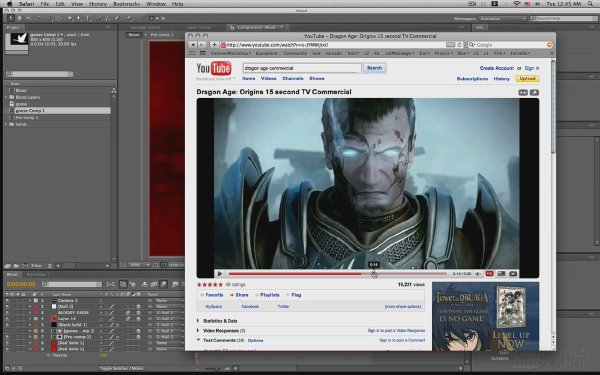
Task: Hide the BLOODY GEESE layer
Action: coord(7,313)
